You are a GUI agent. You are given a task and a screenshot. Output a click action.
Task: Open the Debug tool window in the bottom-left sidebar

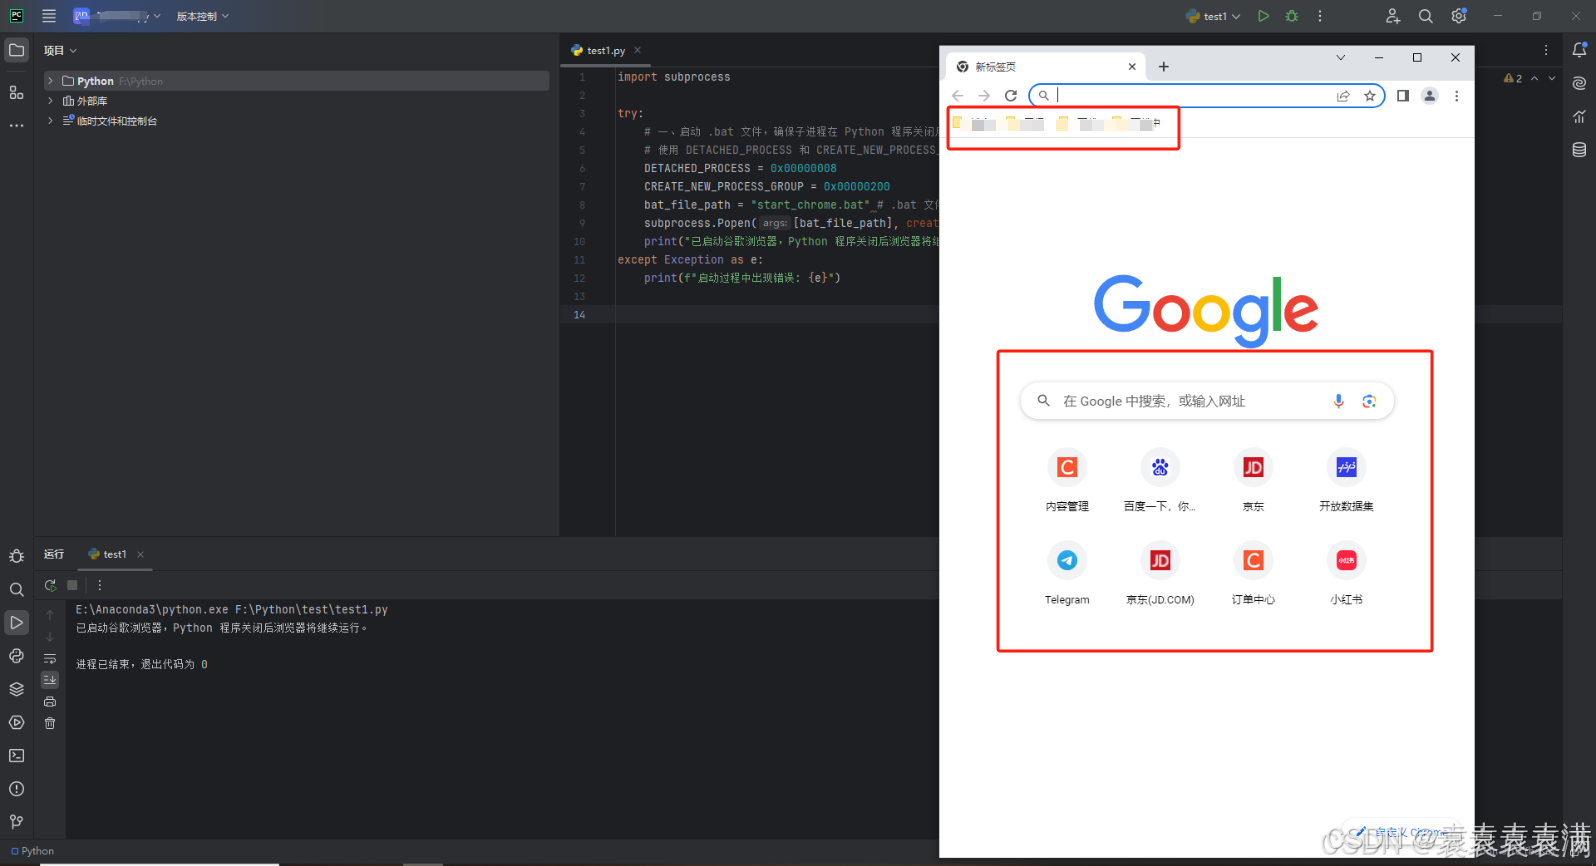(x=17, y=556)
